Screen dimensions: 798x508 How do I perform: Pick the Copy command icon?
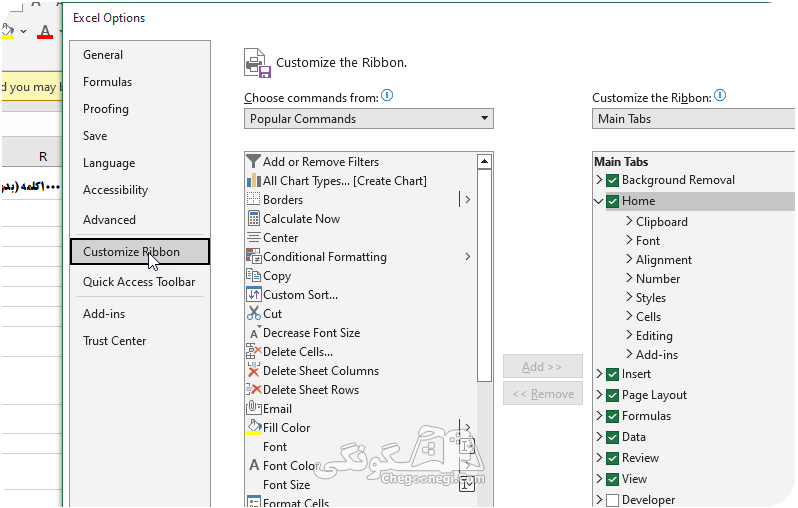[253, 276]
